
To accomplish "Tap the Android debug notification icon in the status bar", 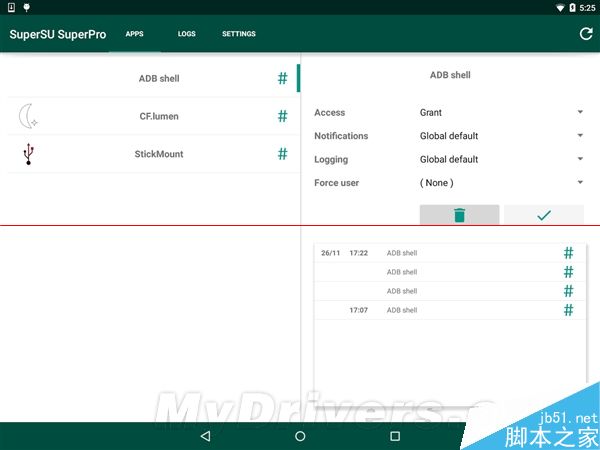I will click(x=26, y=7).
